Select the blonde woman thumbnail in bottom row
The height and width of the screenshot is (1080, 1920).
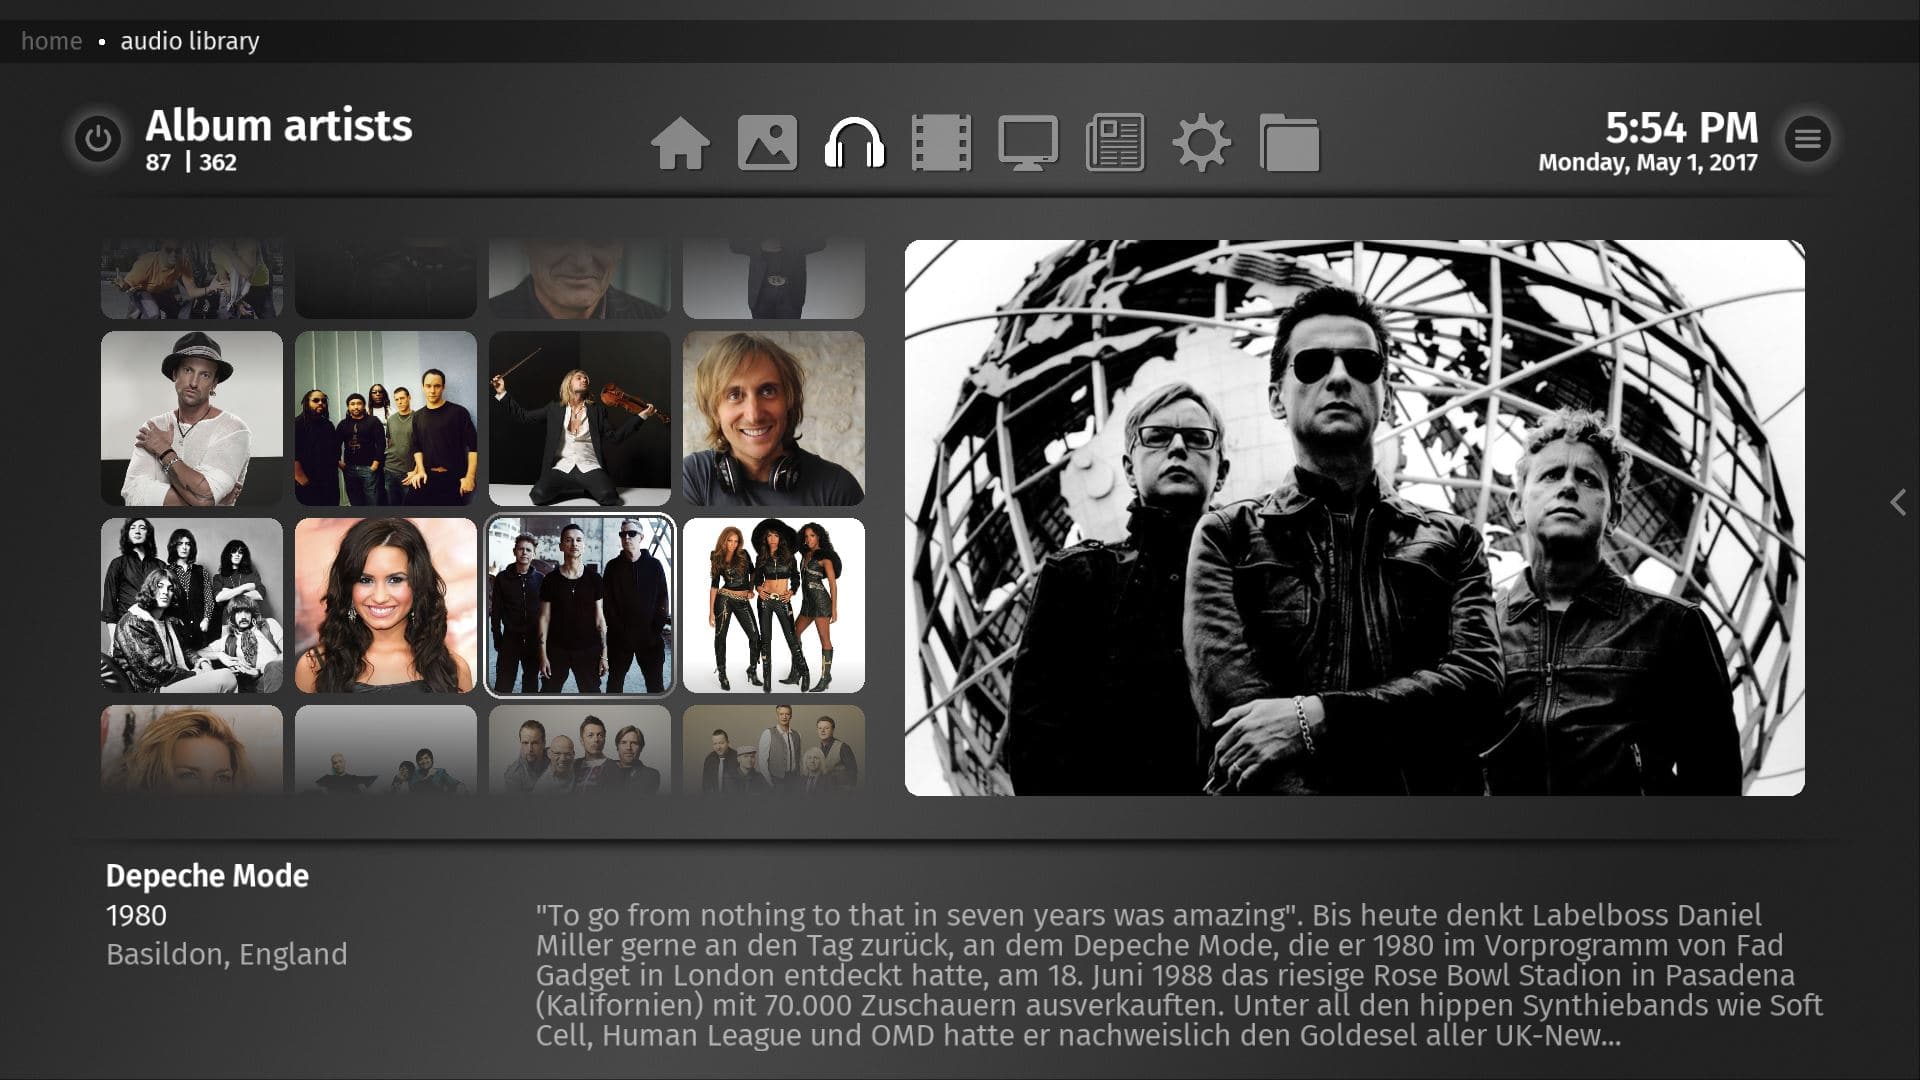(x=192, y=750)
